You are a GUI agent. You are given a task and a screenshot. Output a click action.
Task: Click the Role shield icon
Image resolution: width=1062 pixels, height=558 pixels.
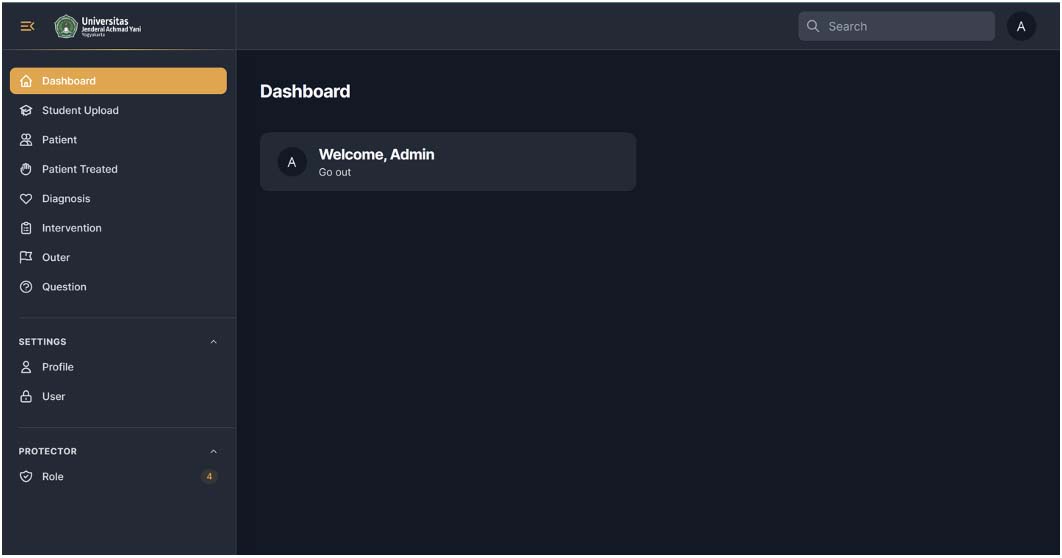click(x=26, y=477)
